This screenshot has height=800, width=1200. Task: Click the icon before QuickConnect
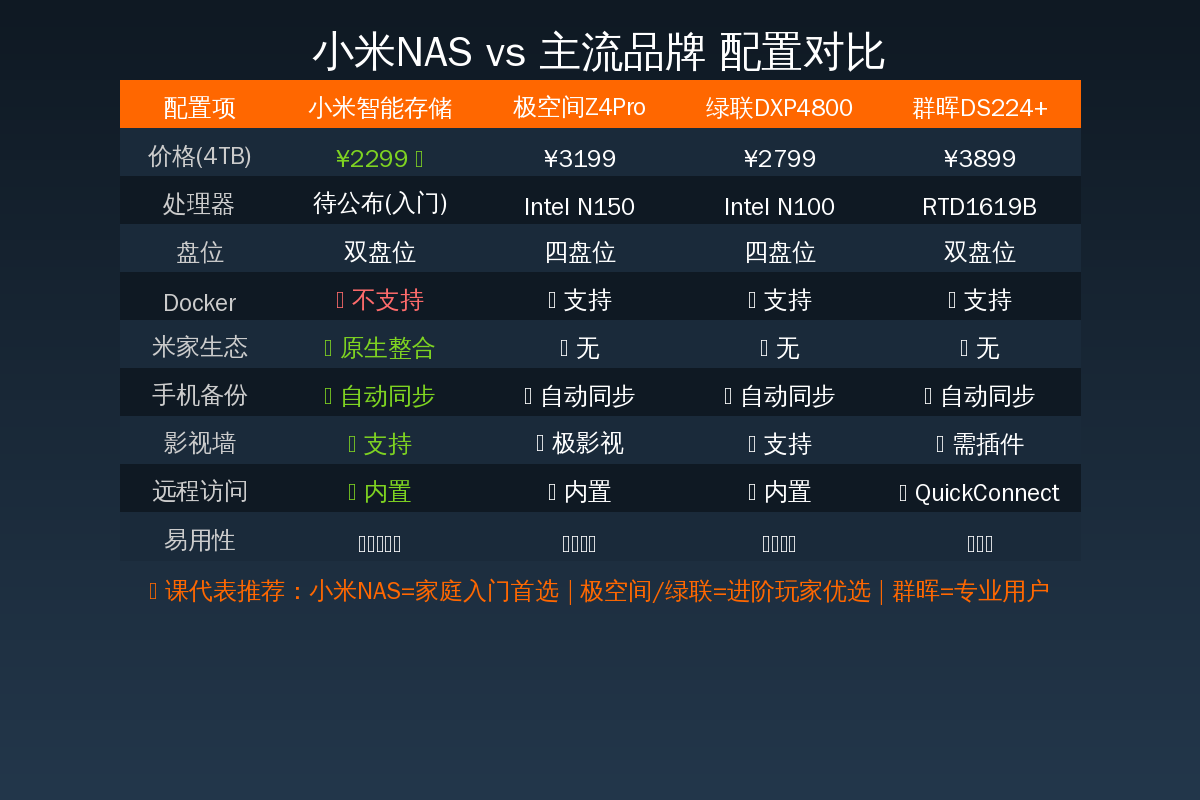click(903, 493)
